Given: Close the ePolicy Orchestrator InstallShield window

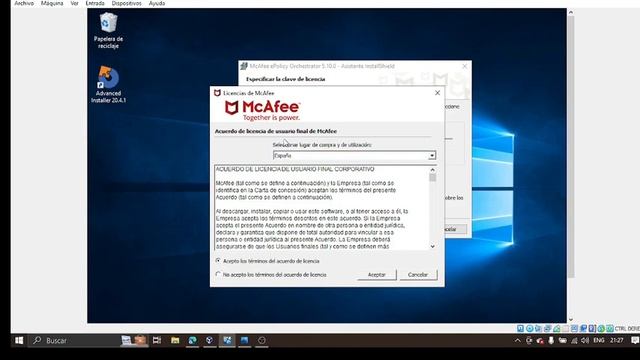Looking at the screenshot, I should pyautogui.click(x=464, y=66).
